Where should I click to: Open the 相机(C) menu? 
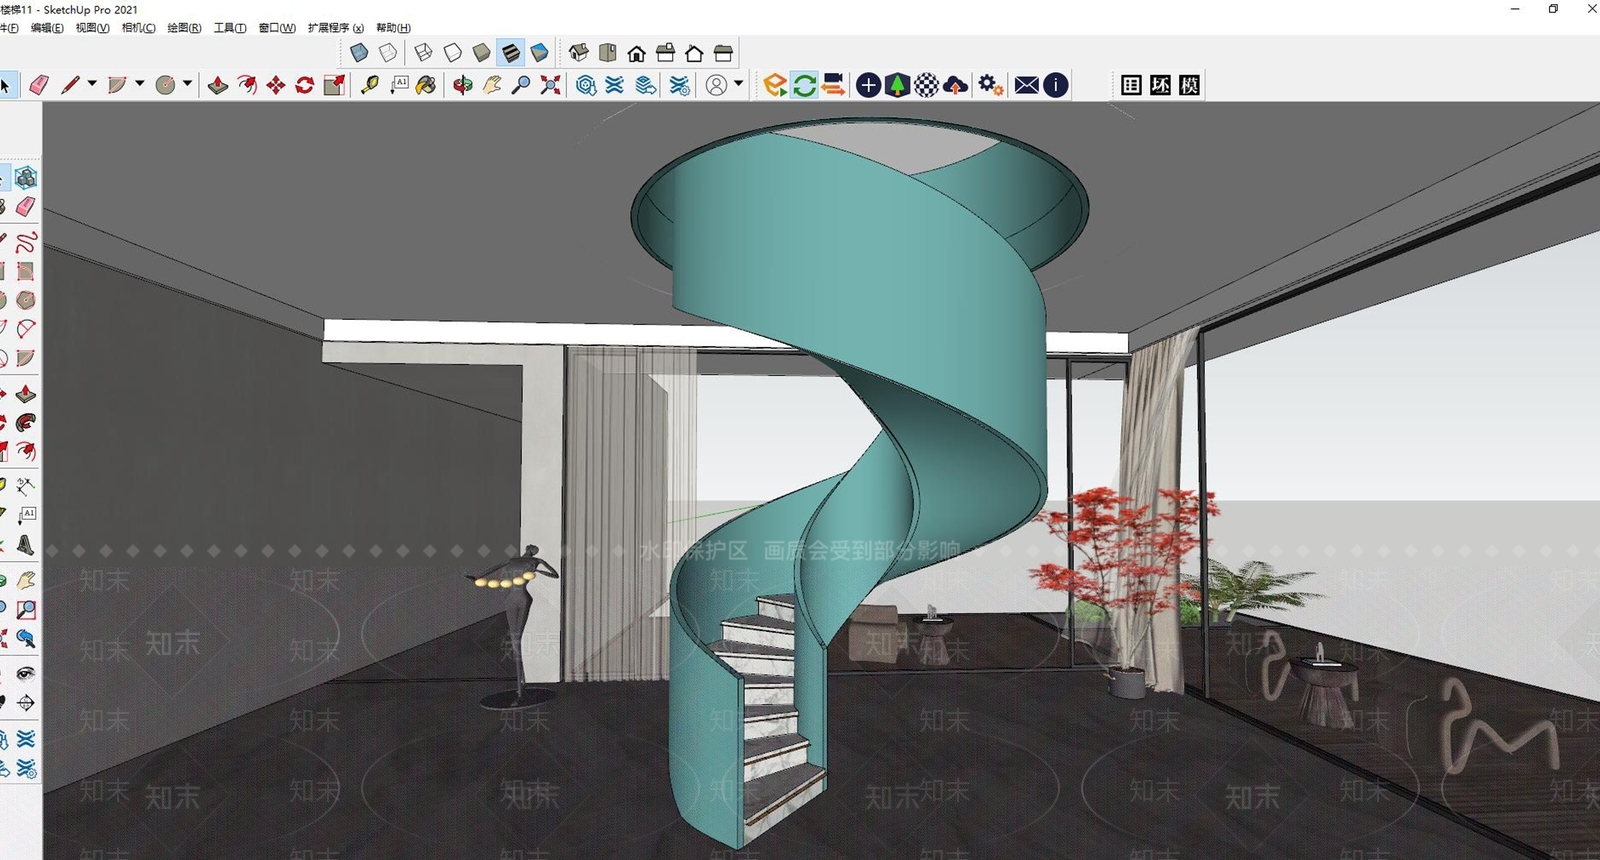(x=139, y=28)
